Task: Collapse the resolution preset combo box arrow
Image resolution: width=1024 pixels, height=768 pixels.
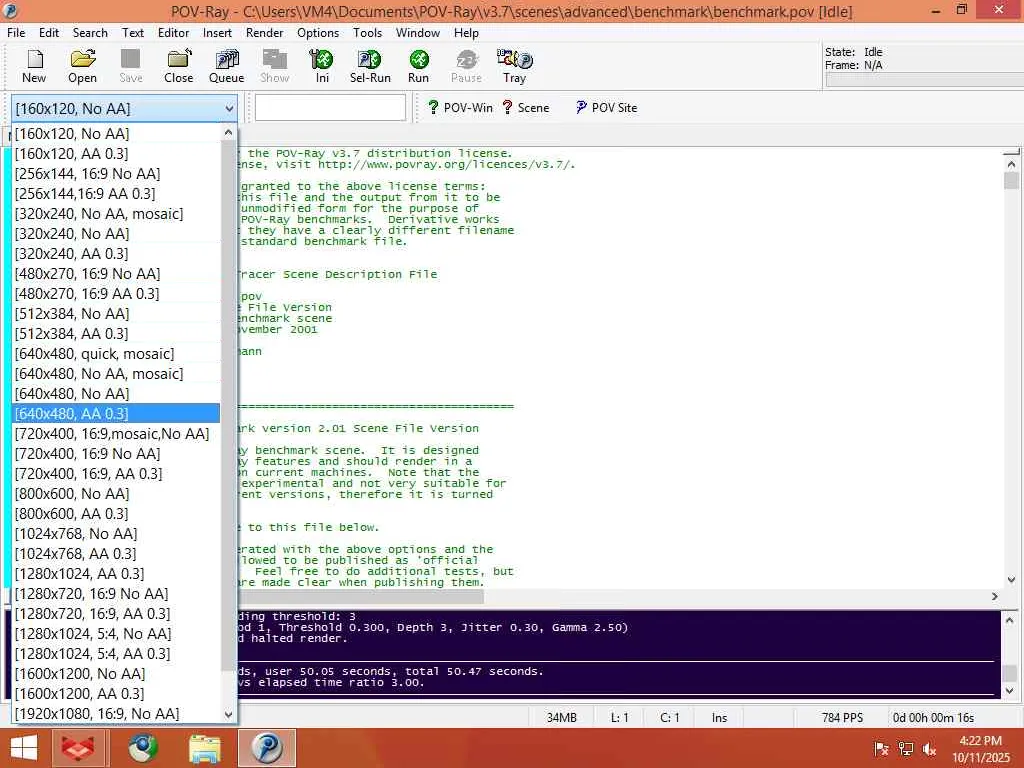Action: [229, 109]
